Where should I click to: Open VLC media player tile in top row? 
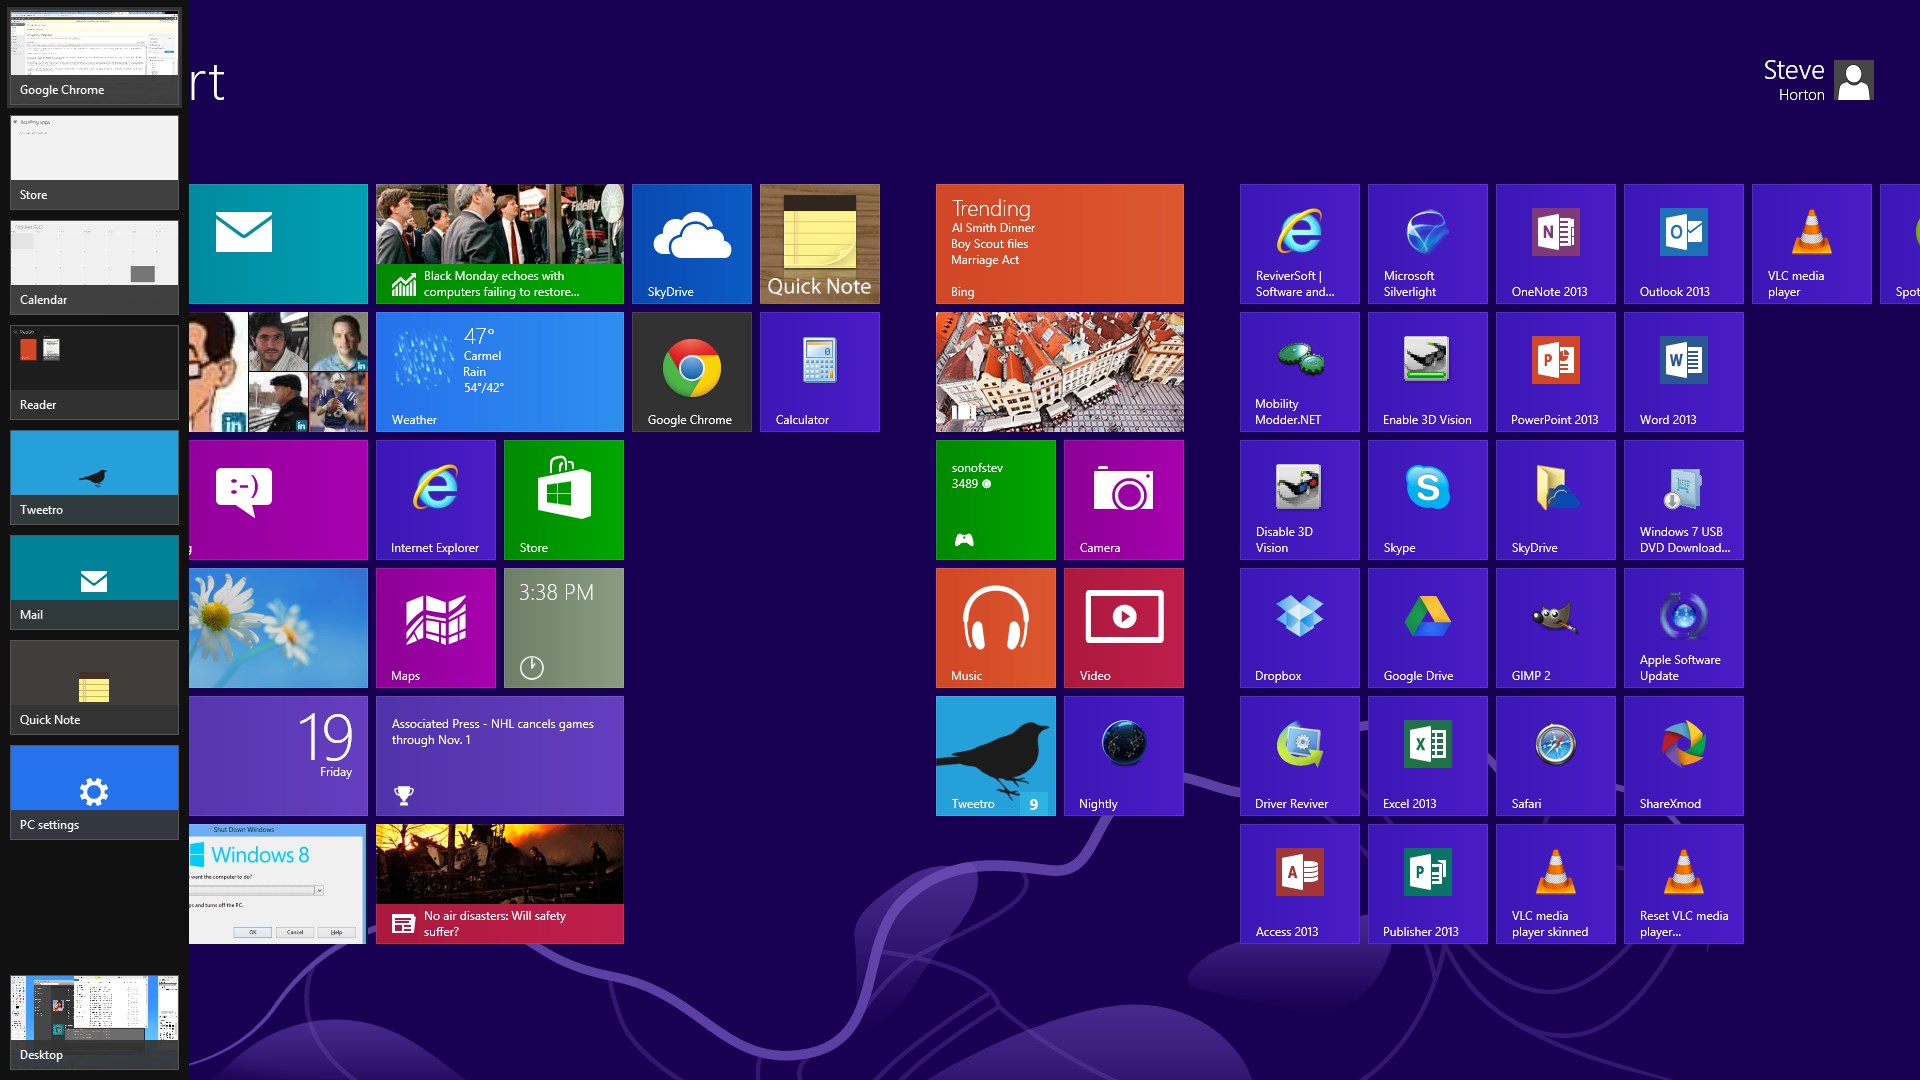coord(1812,244)
